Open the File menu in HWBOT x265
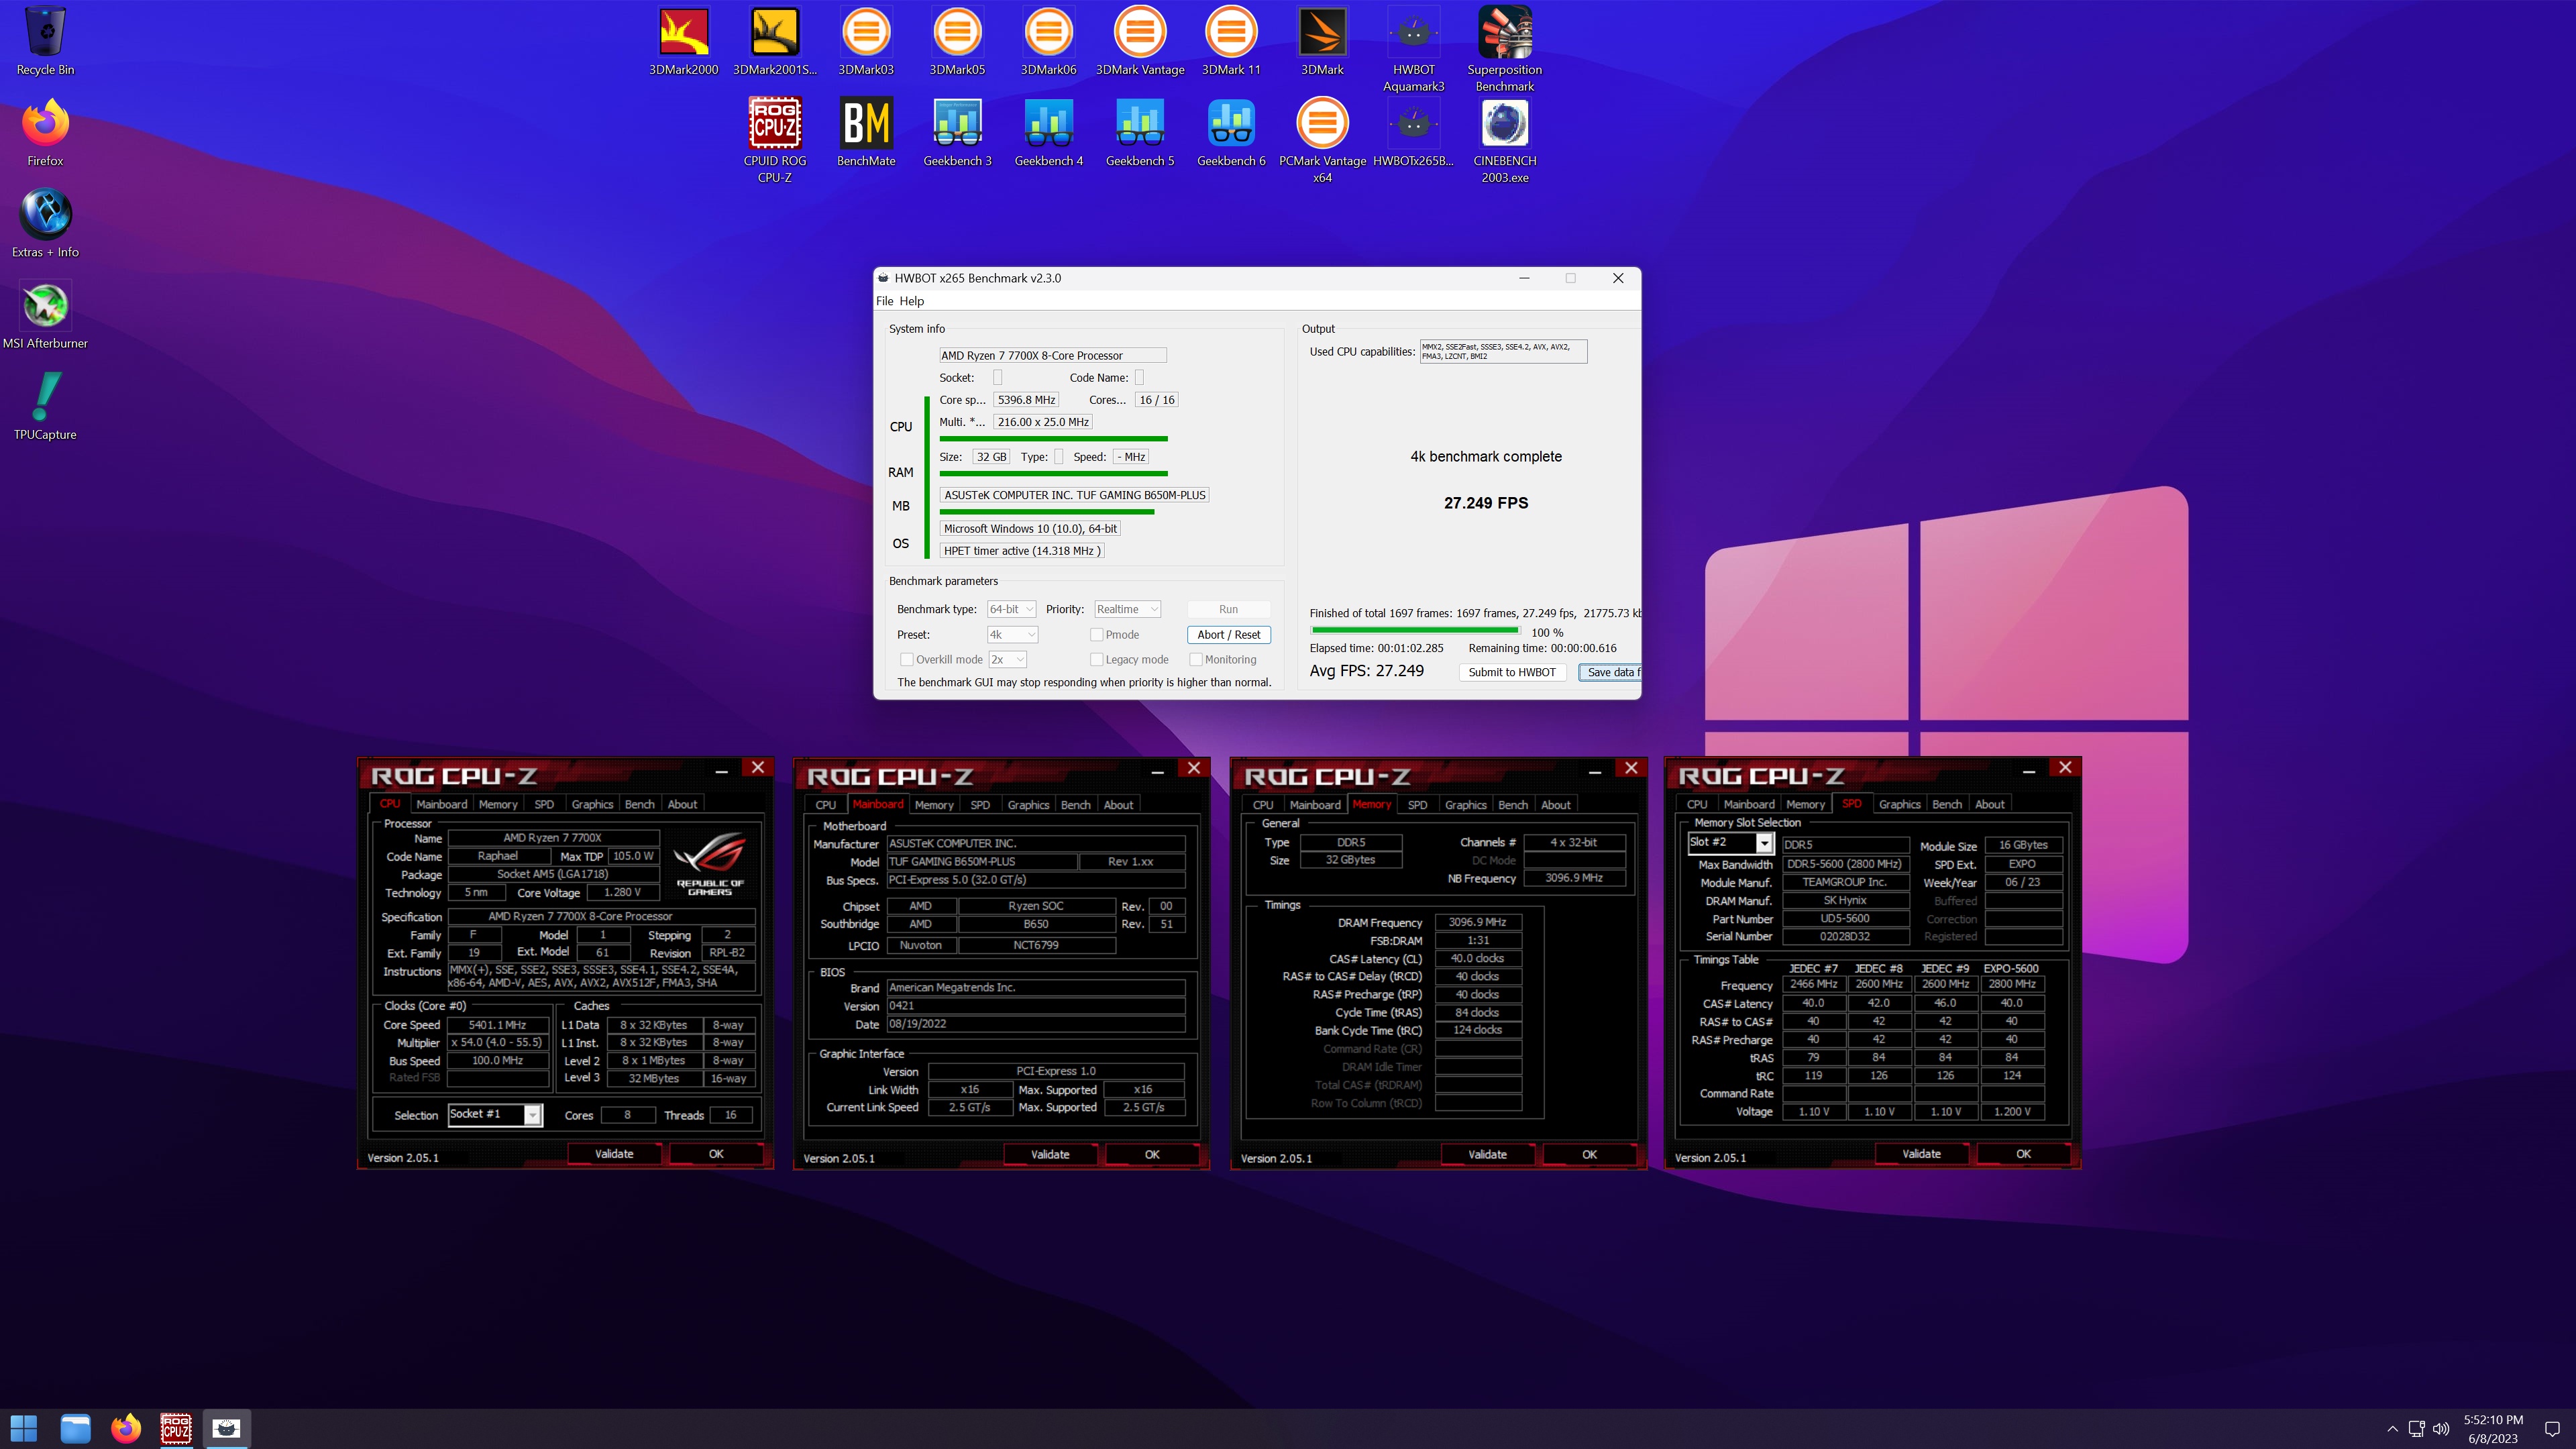This screenshot has height=1449, width=2576. [x=884, y=301]
